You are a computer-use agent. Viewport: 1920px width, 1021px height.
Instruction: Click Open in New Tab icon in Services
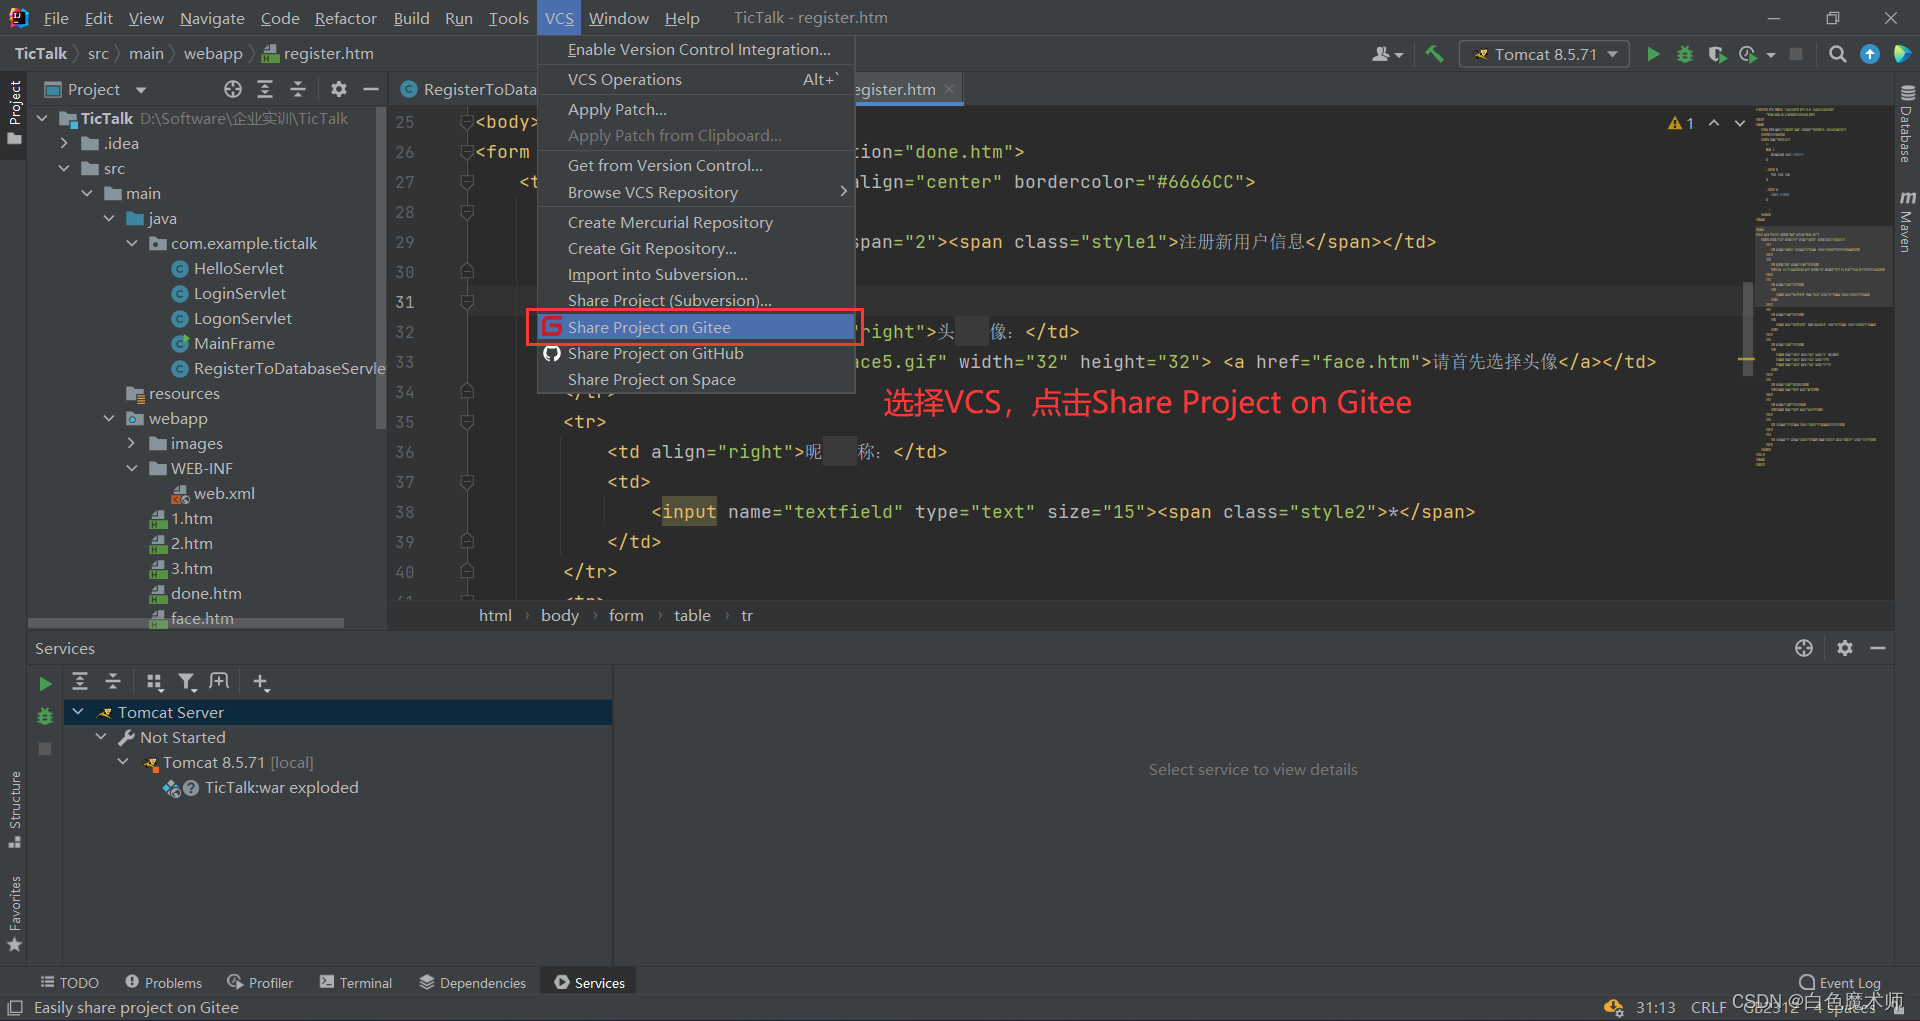pos(219,682)
